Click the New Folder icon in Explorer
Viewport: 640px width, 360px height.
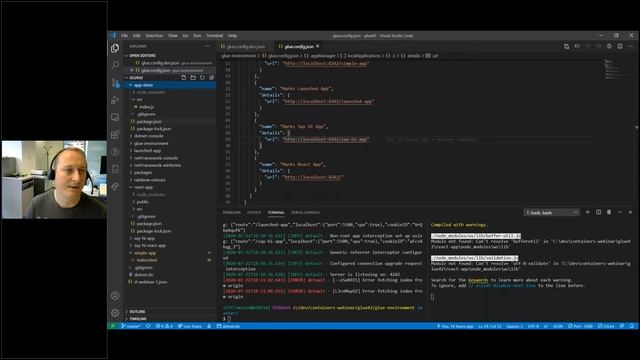pyautogui.click(x=193, y=78)
